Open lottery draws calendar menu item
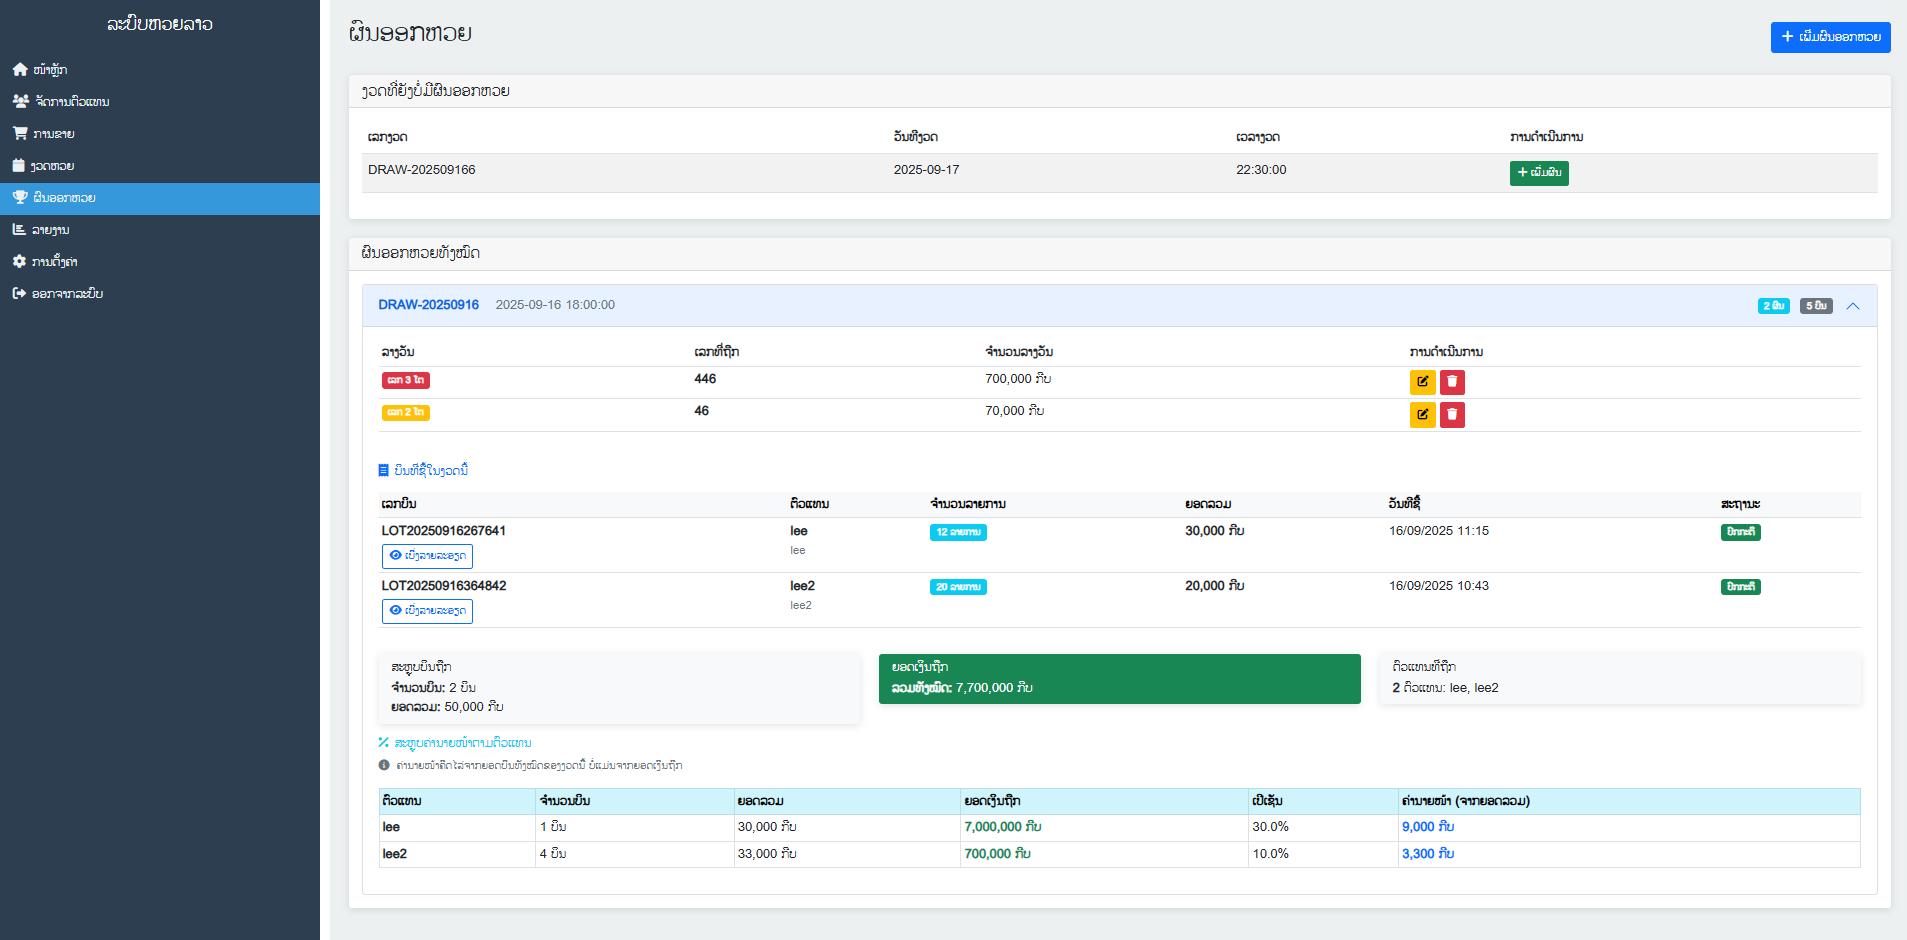1907x940 pixels. (x=52, y=166)
